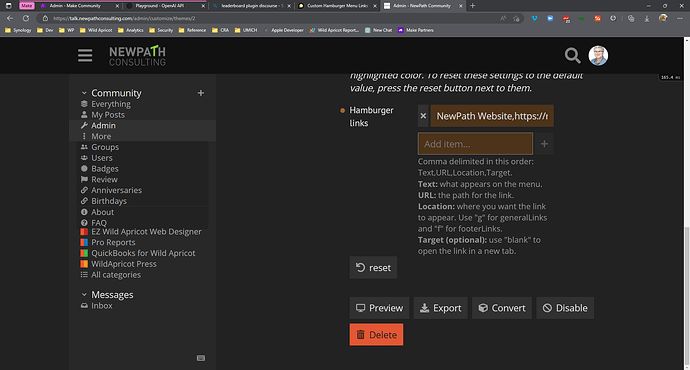This screenshot has height=370, width=690.
Task: Open a new browser tab
Action: [473, 6]
